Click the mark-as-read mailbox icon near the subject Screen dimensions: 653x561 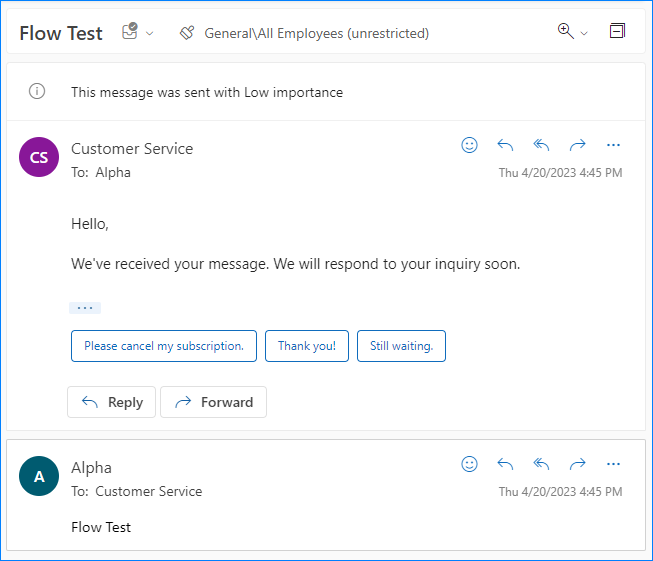coord(130,31)
